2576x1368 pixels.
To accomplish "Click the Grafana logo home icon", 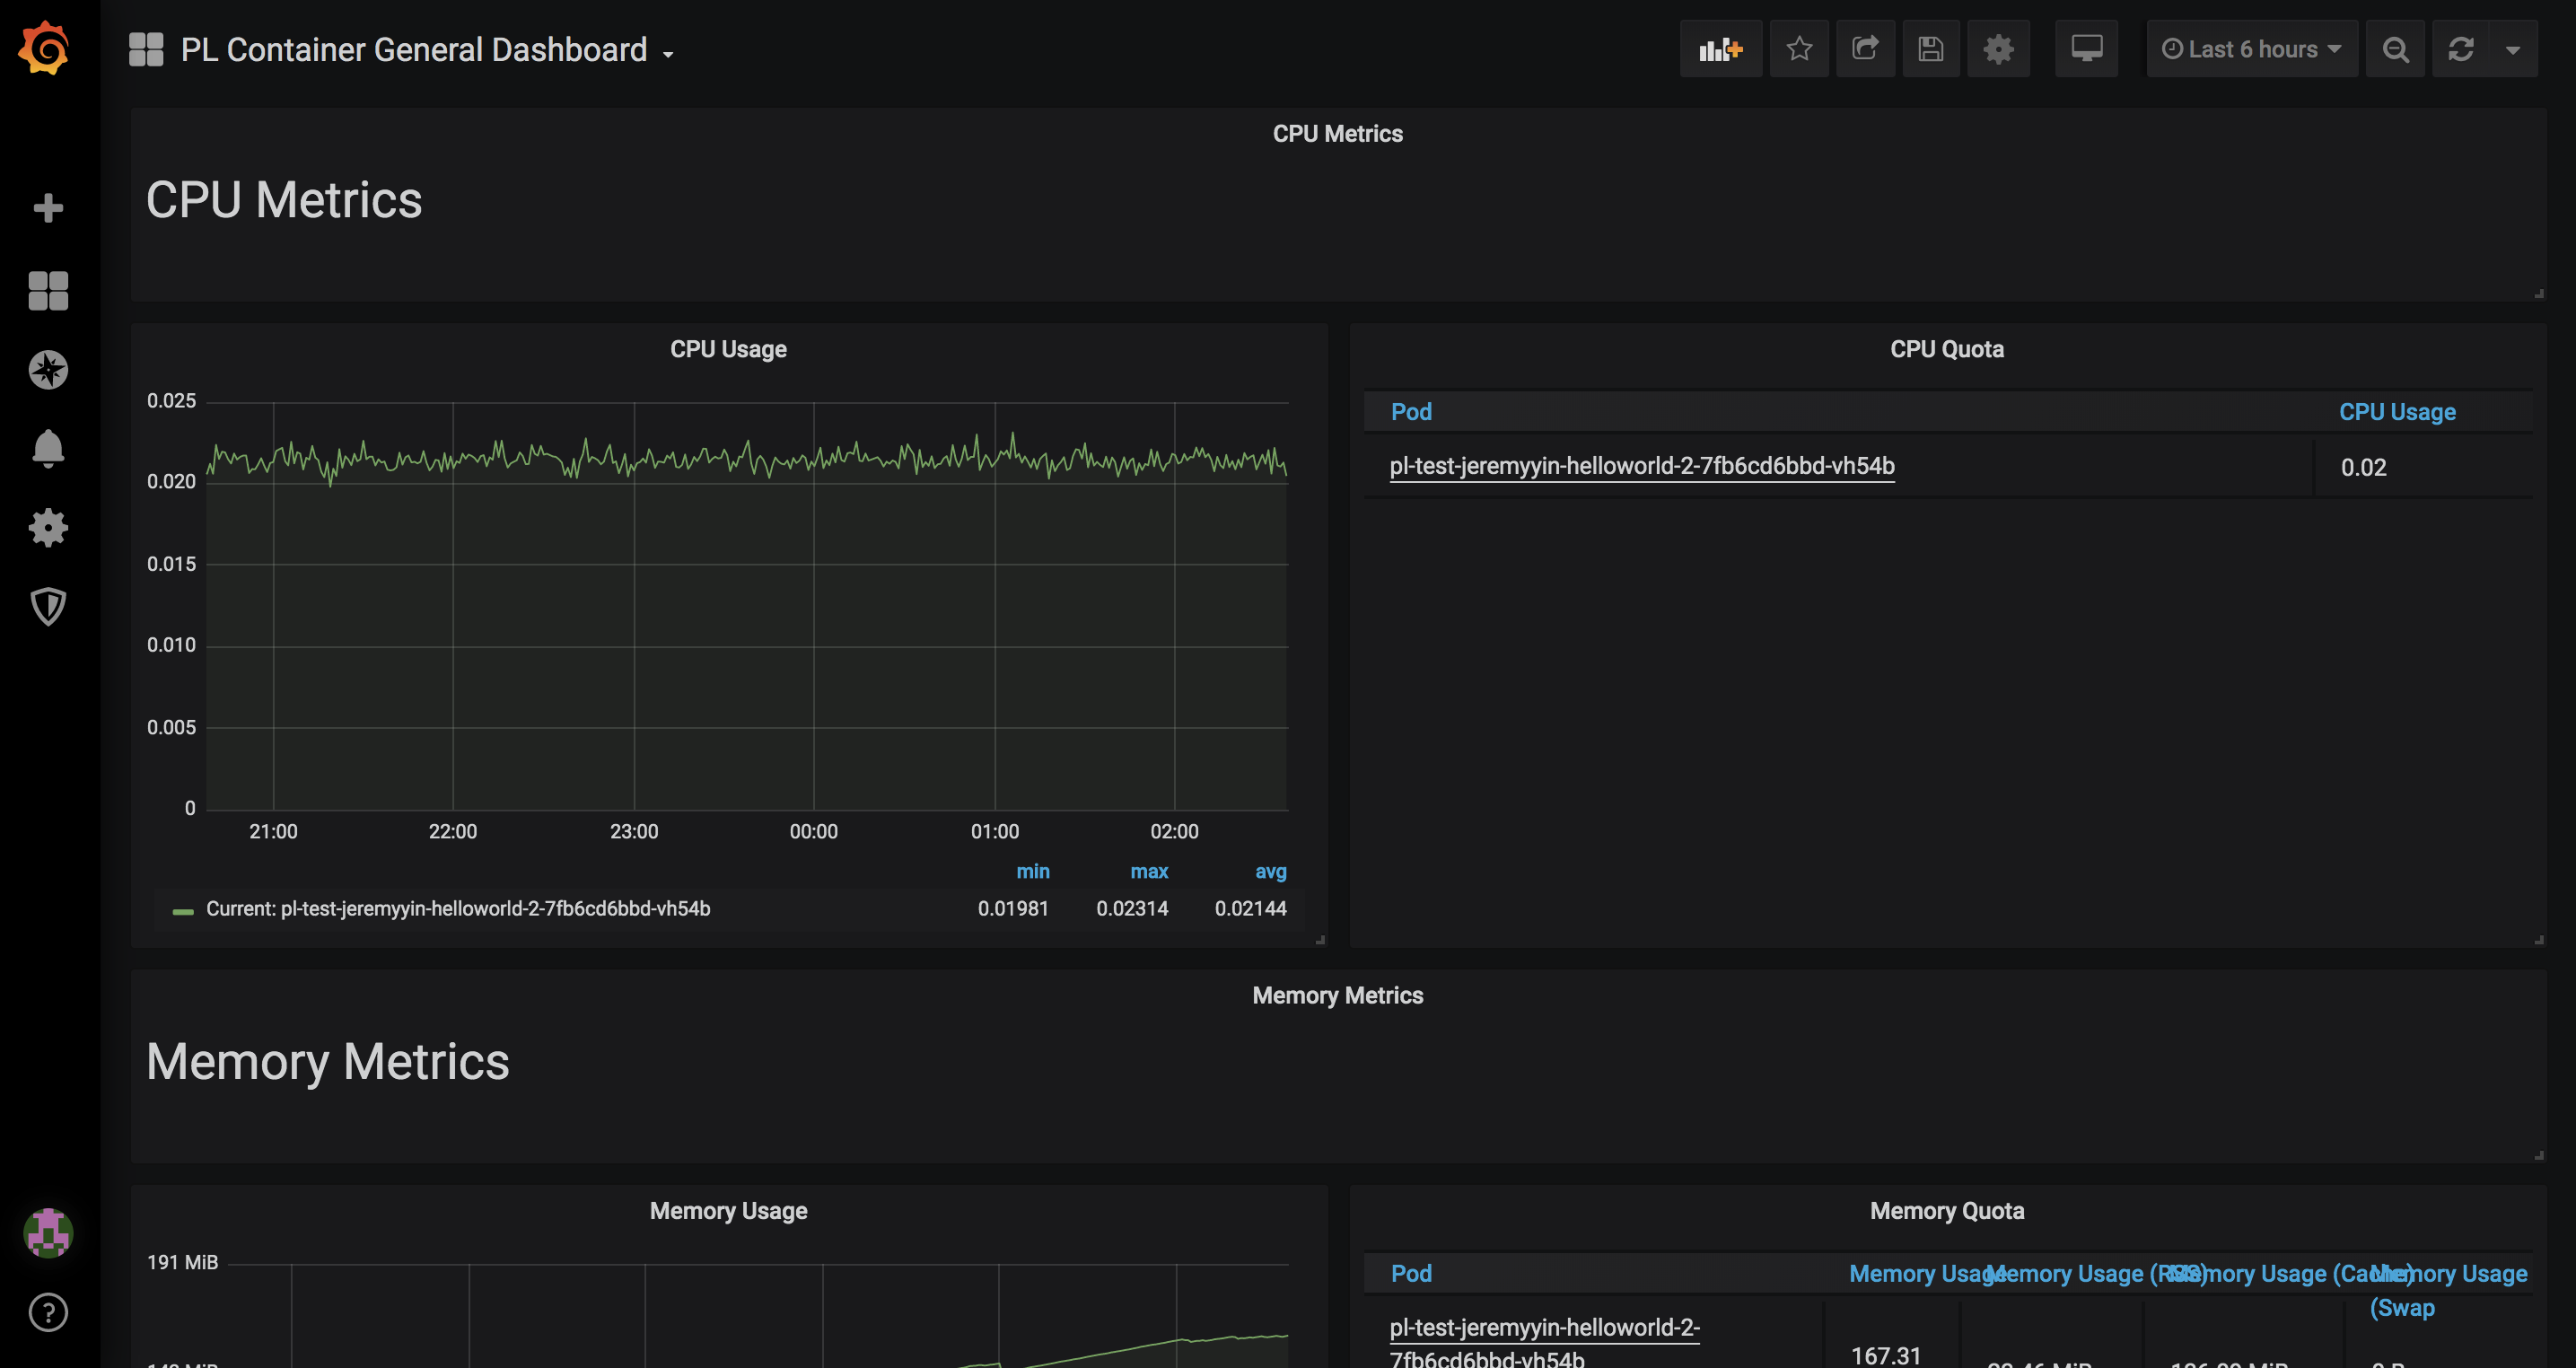I will (45, 48).
